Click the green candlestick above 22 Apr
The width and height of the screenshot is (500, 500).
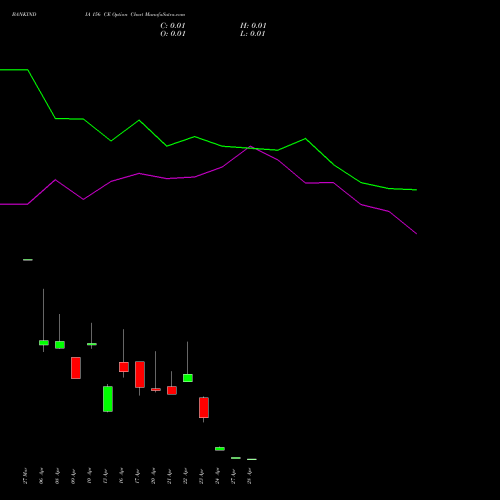[x=188, y=378]
